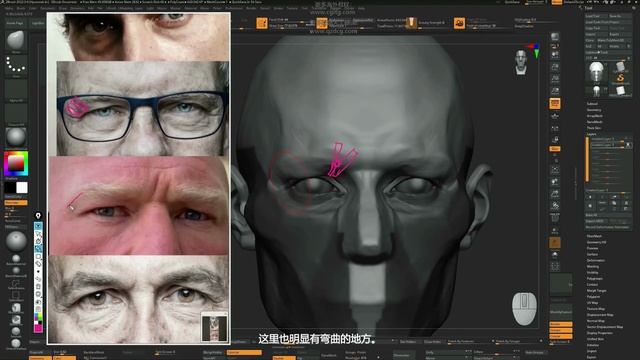The width and height of the screenshot is (640, 360).
Task: Click Save As in Tool palette
Action: coord(620,16)
